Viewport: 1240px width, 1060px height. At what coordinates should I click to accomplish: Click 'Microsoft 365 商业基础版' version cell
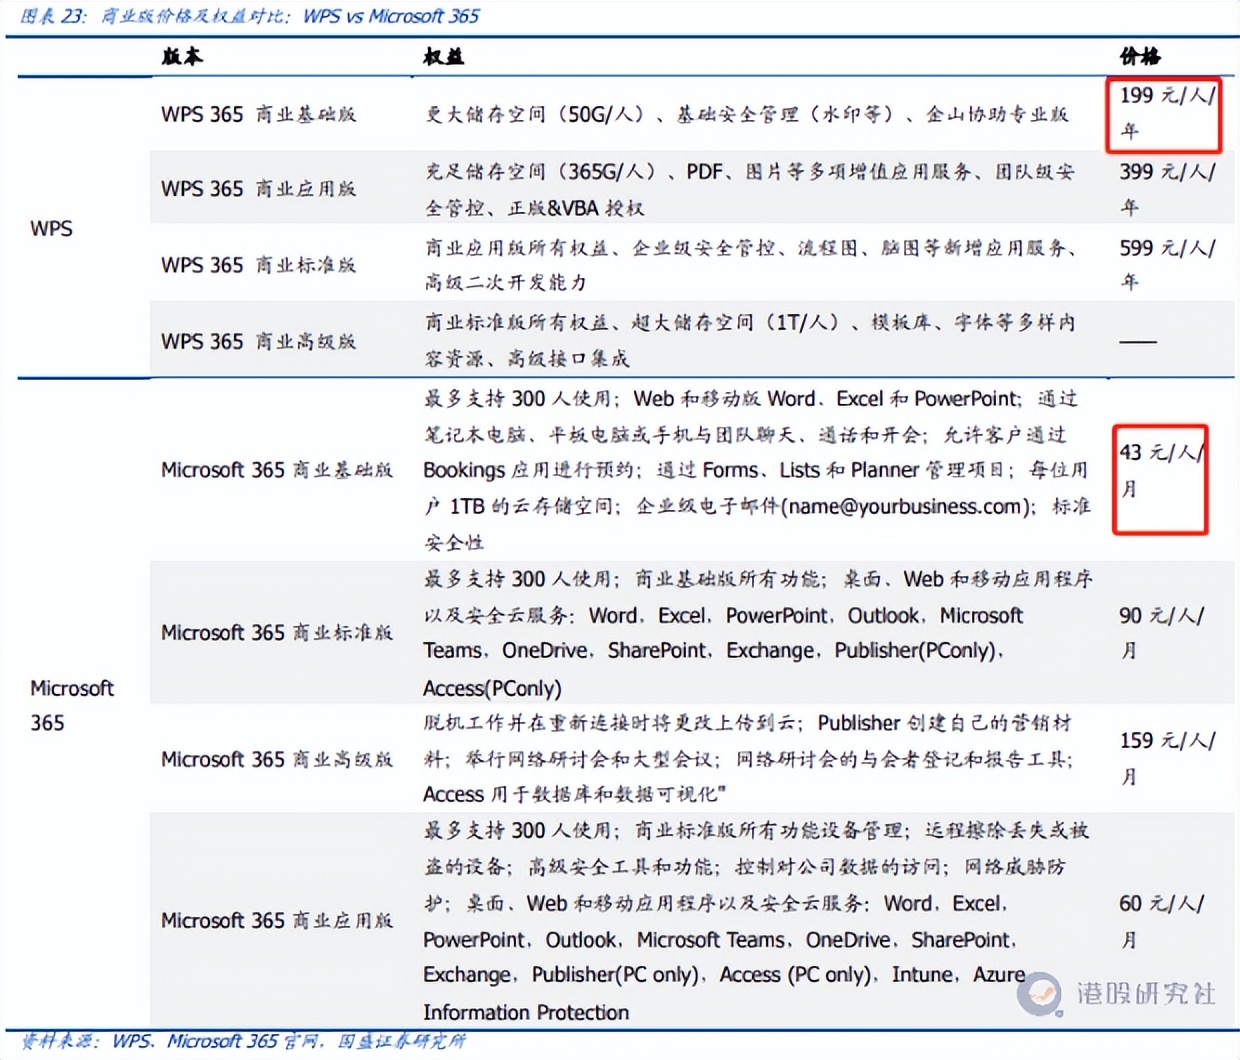click(277, 470)
